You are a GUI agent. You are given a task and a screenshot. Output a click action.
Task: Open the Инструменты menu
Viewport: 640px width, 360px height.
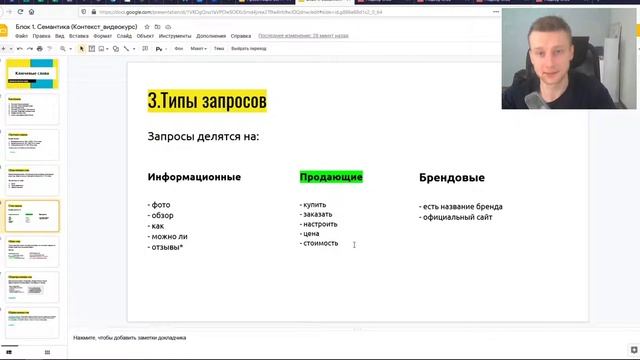[175, 36]
